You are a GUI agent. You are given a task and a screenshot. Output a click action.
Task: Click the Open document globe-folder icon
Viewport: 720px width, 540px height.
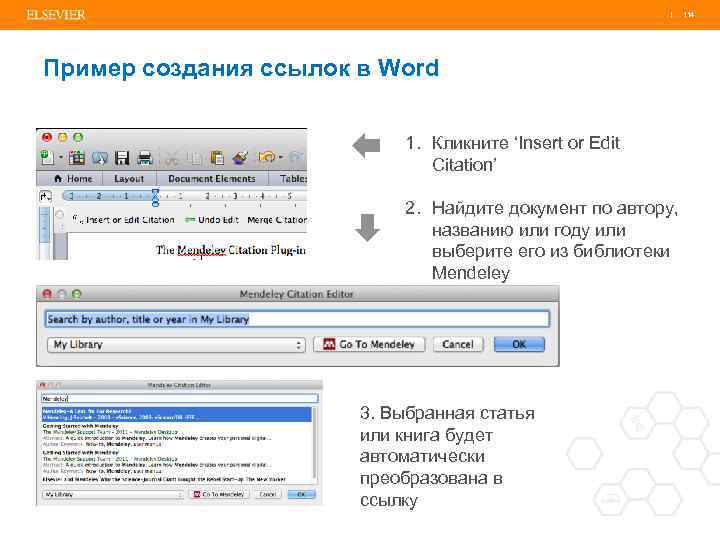[x=99, y=158]
